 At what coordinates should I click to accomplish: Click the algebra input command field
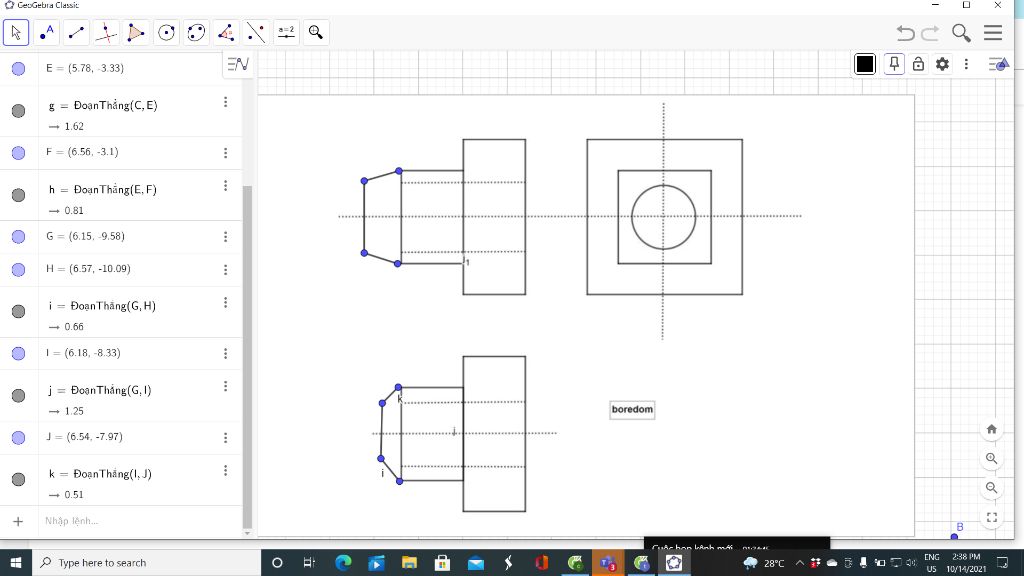[x=140, y=521]
